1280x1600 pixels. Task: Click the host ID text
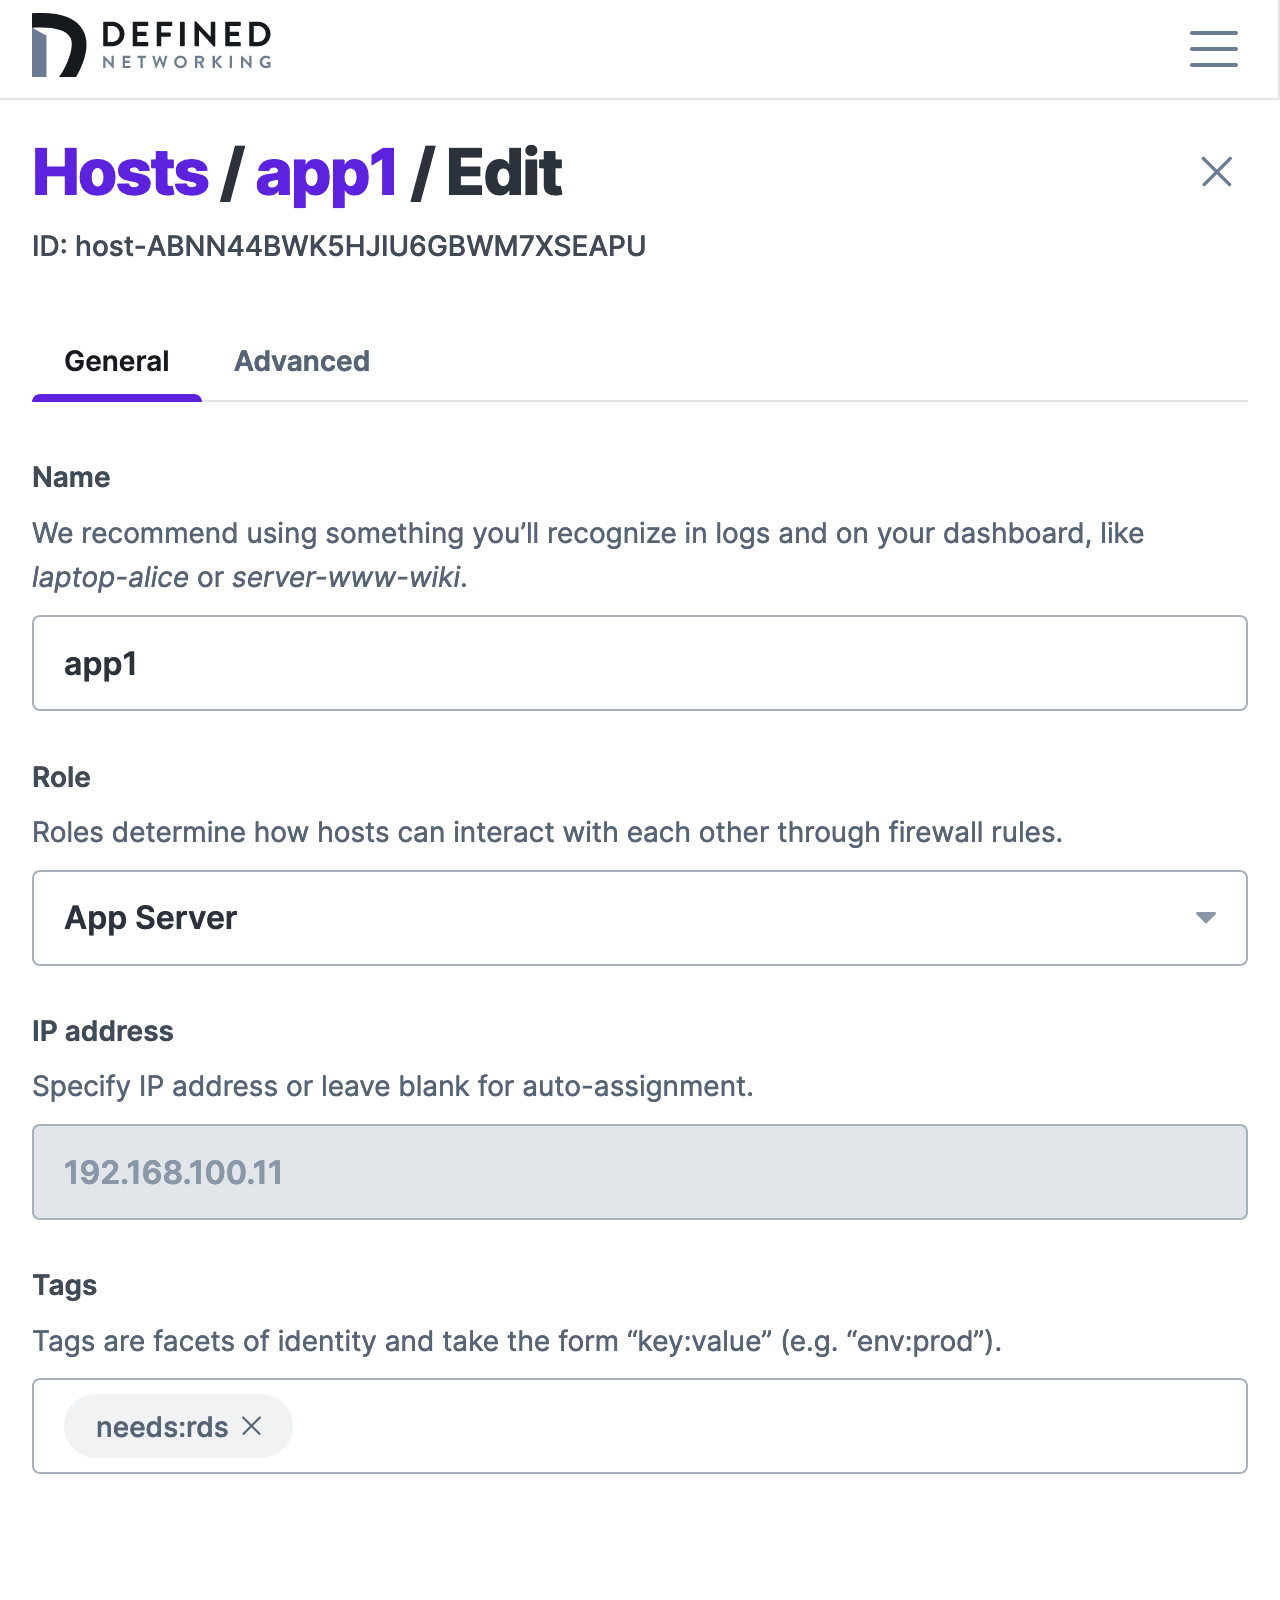(x=340, y=245)
